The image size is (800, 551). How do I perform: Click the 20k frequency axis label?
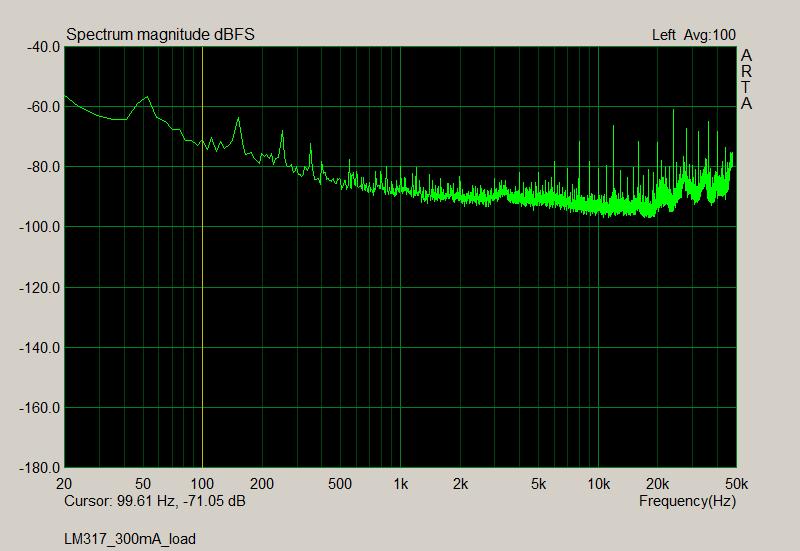(x=658, y=483)
